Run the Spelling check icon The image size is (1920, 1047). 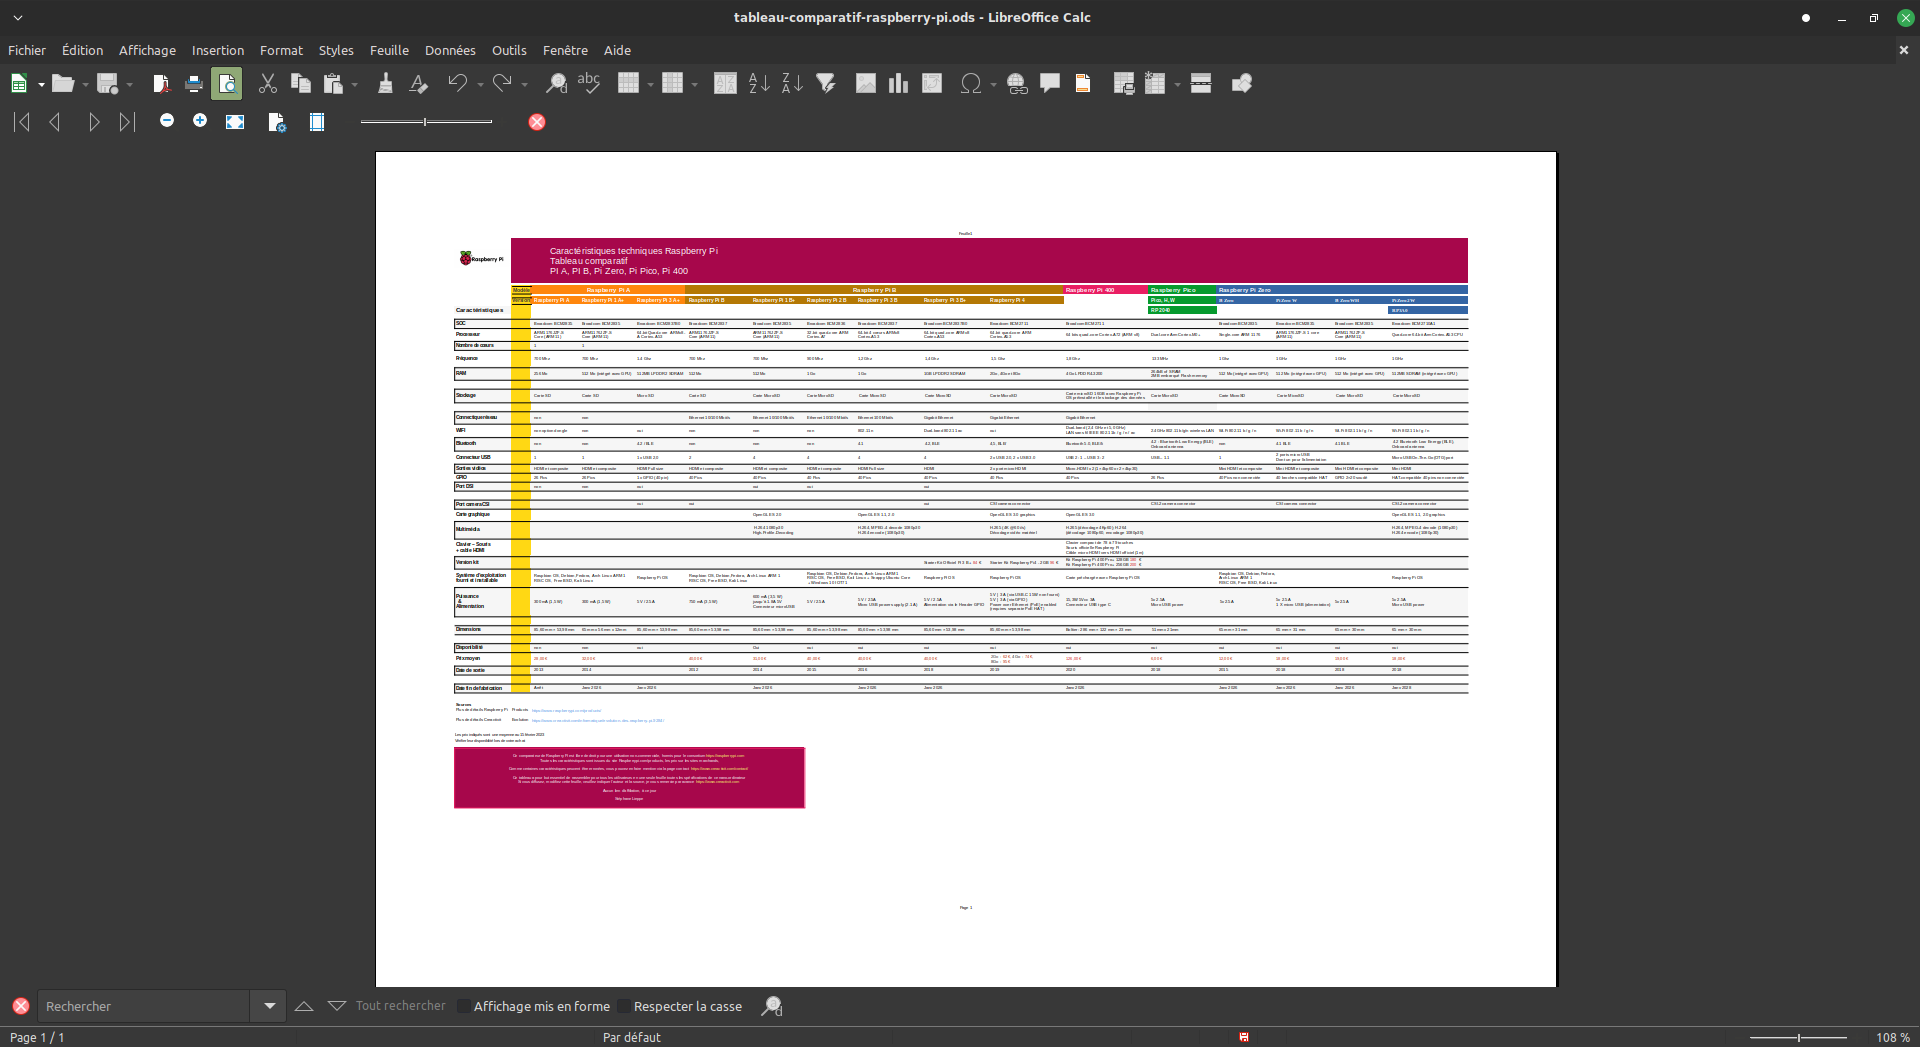click(x=589, y=84)
